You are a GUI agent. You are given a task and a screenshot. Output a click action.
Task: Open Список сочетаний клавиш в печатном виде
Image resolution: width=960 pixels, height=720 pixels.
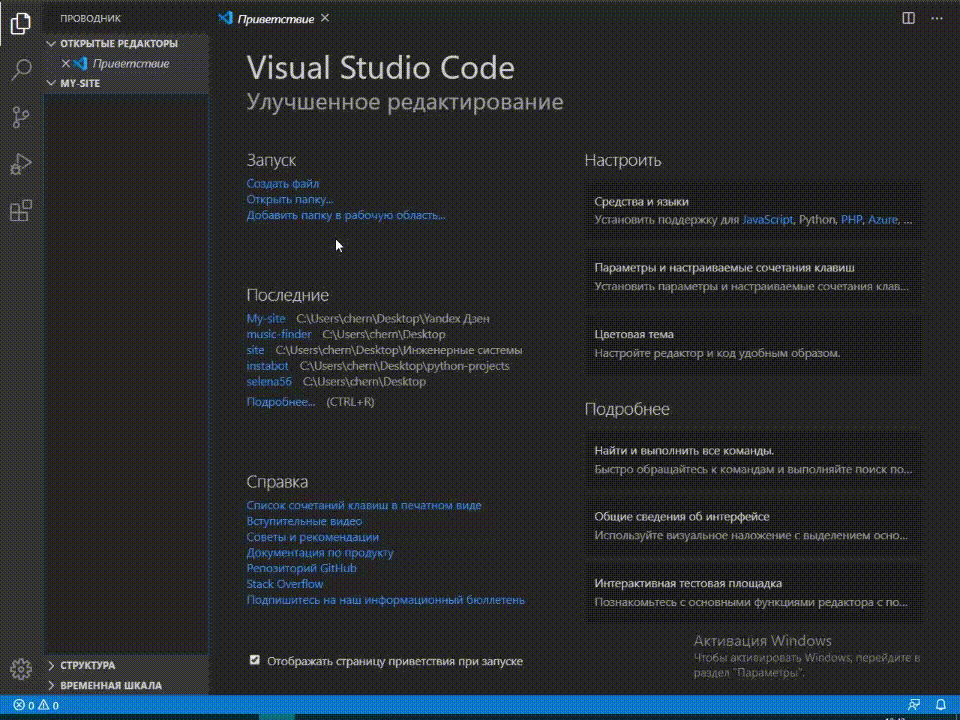364,505
